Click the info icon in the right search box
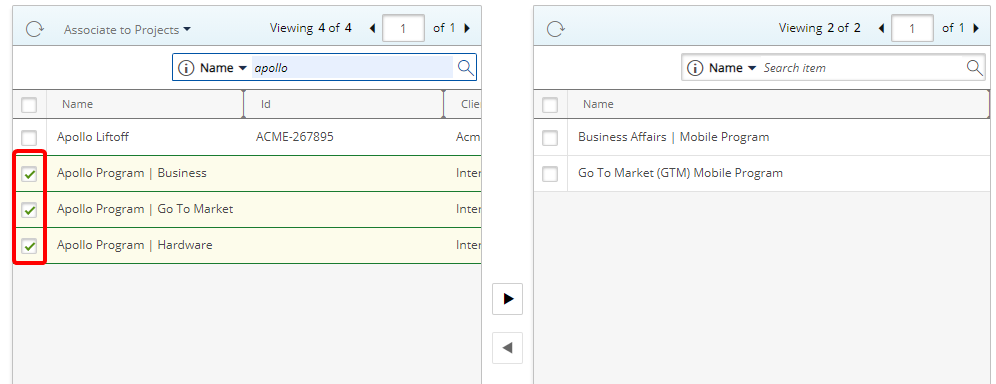 pyautogui.click(x=695, y=68)
